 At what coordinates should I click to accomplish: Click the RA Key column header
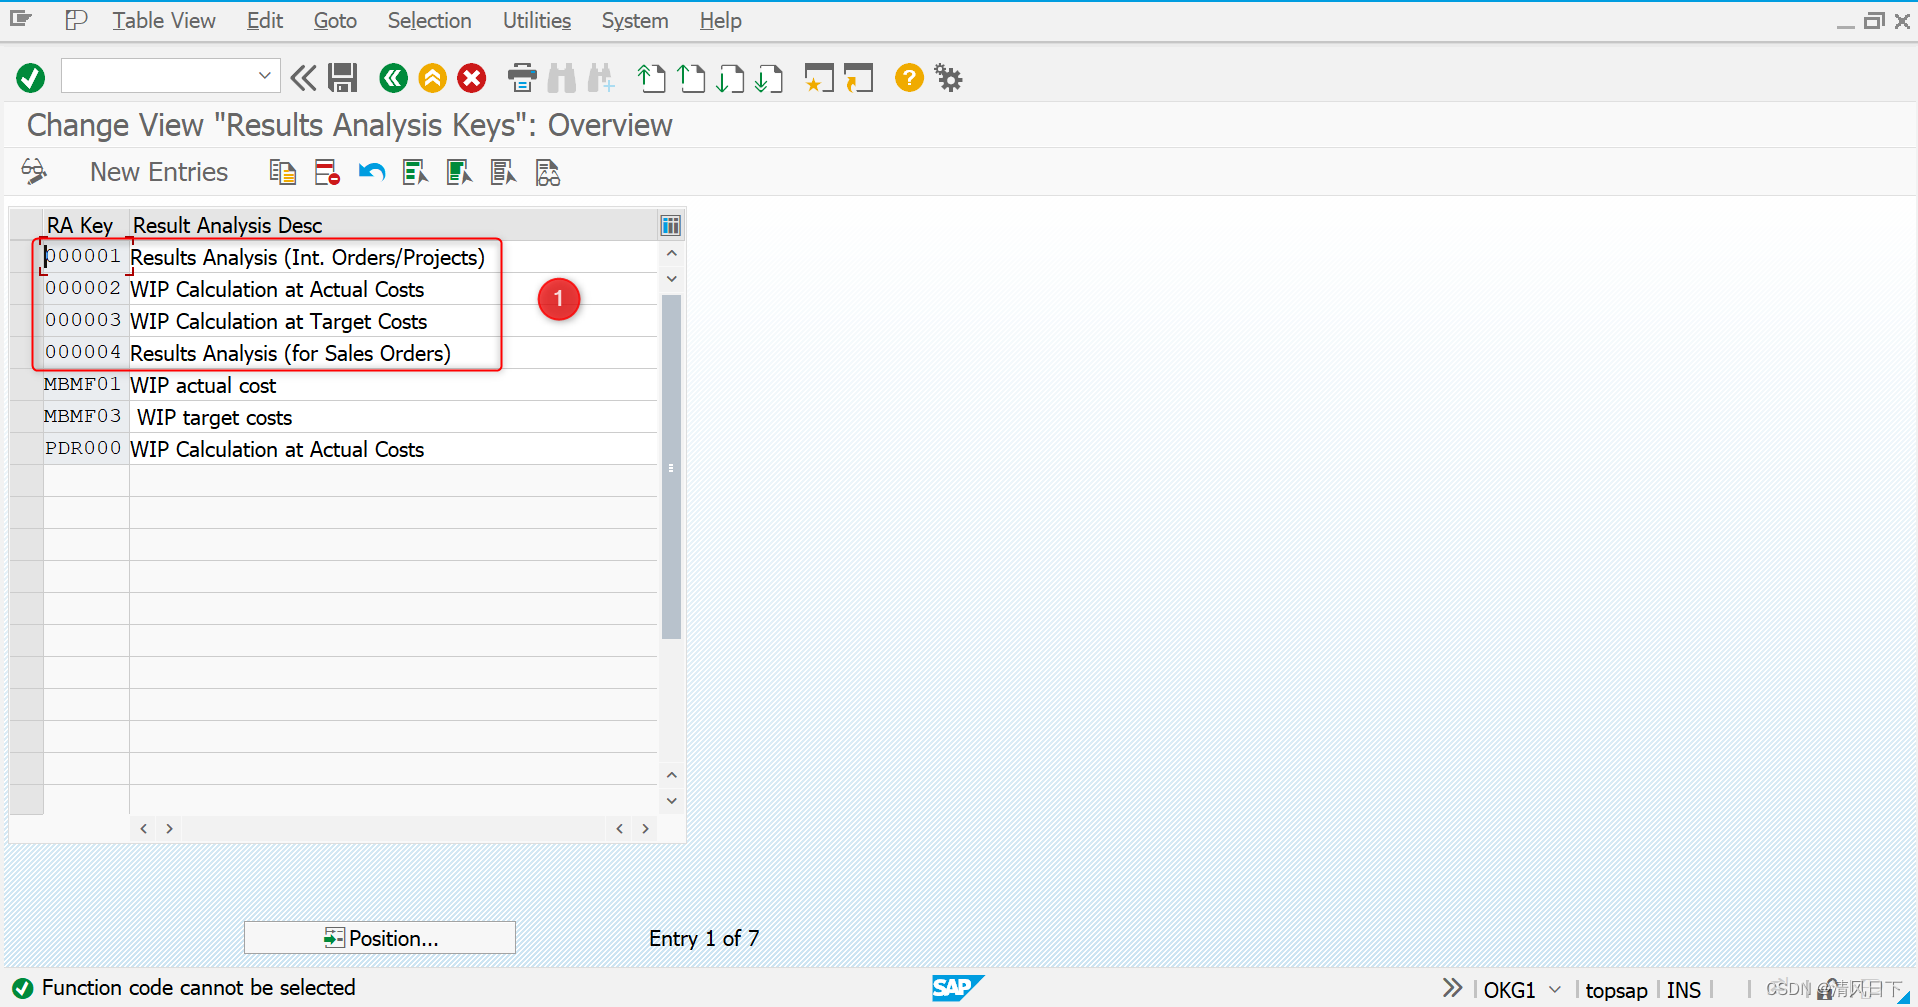click(x=86, y=225)
